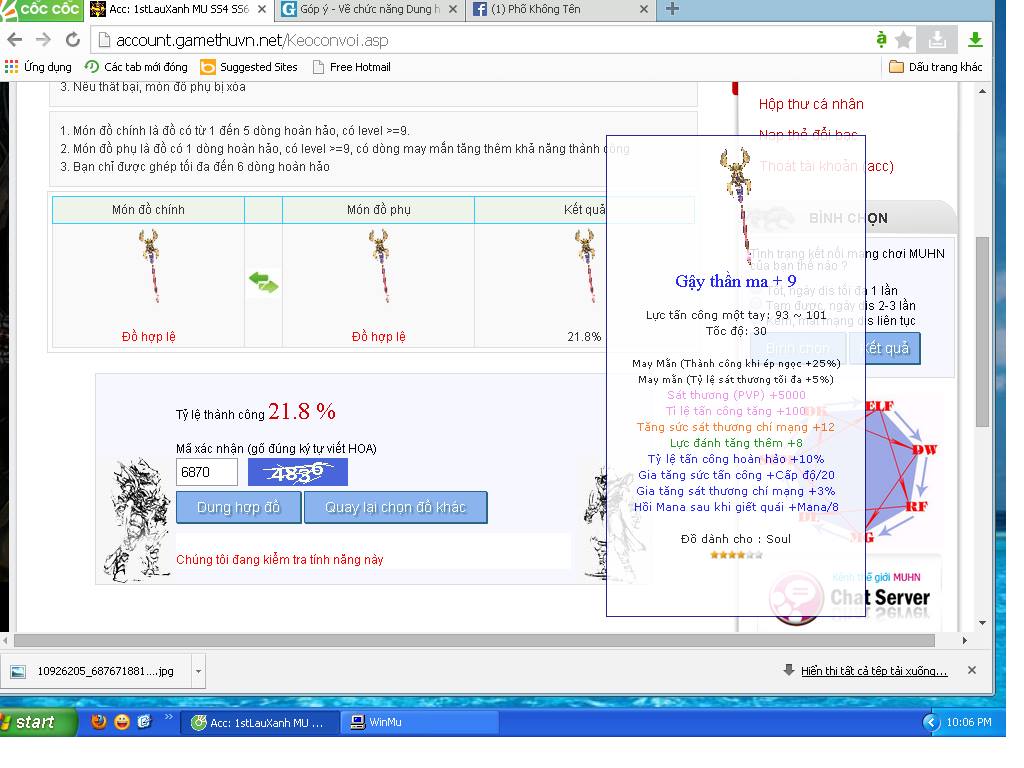This screenshot has height=768, width=1024.
Task: Expand the quick launch chevron
Action: 168,717
